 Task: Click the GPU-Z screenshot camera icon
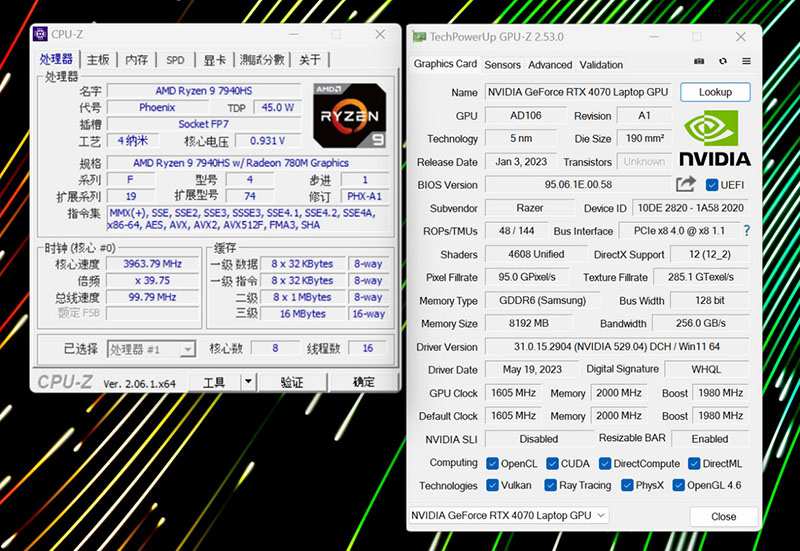pyautogui.click(x=699, y=61)
